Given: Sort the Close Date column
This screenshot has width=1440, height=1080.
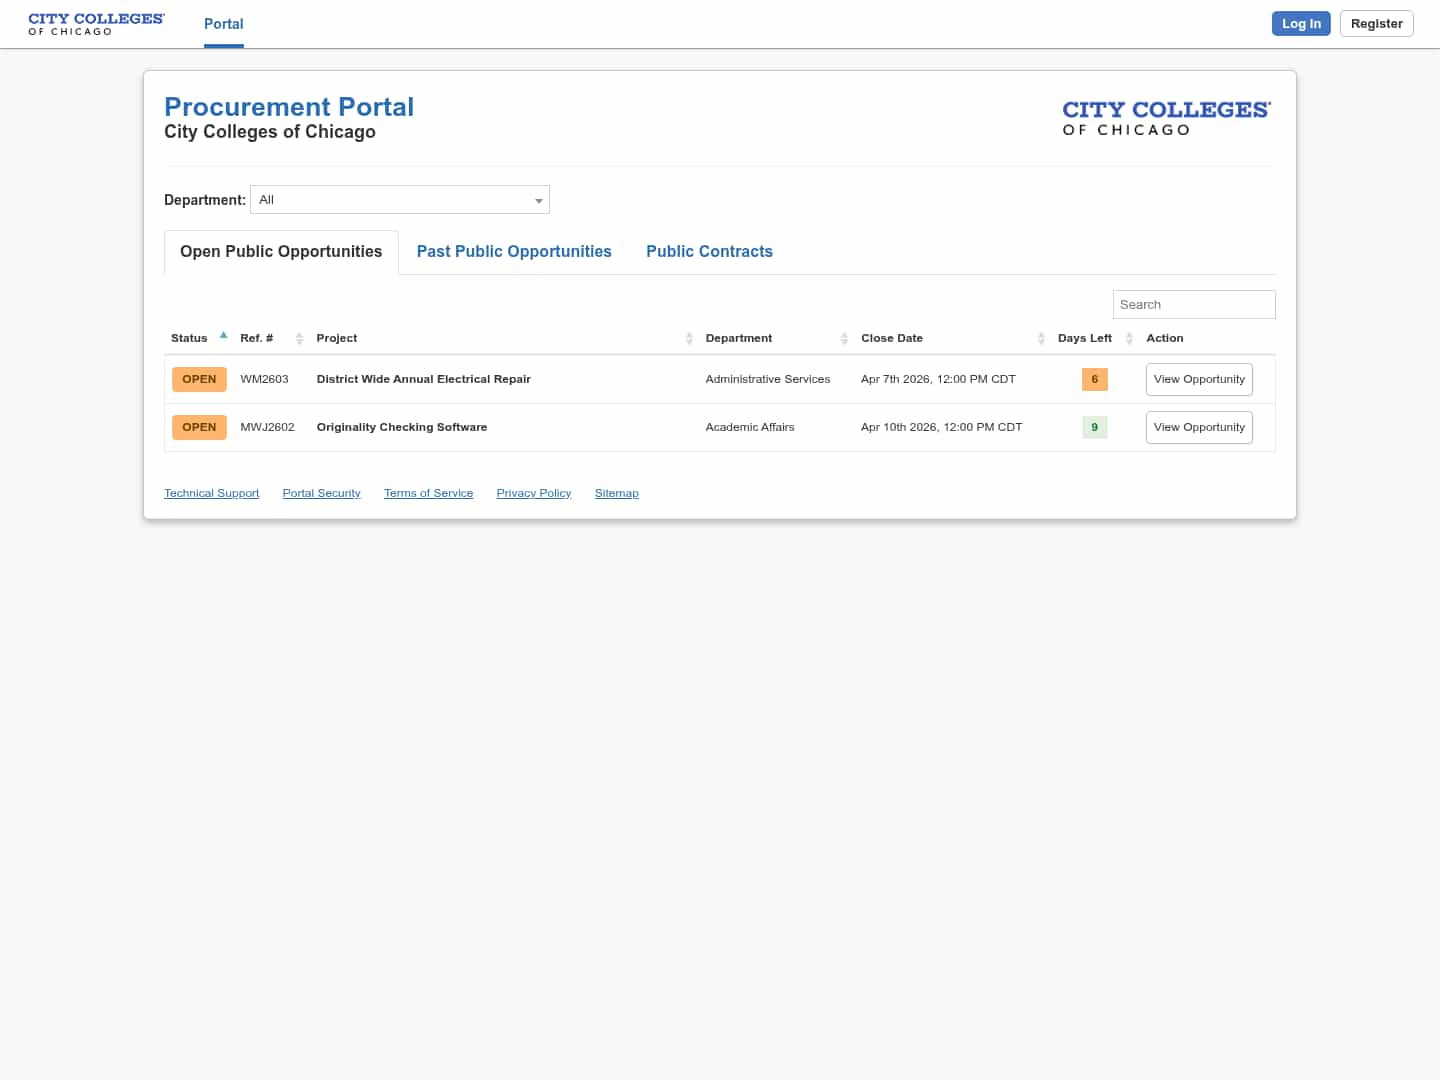Looking at the screenshot, I should [x=1040, y=338].
